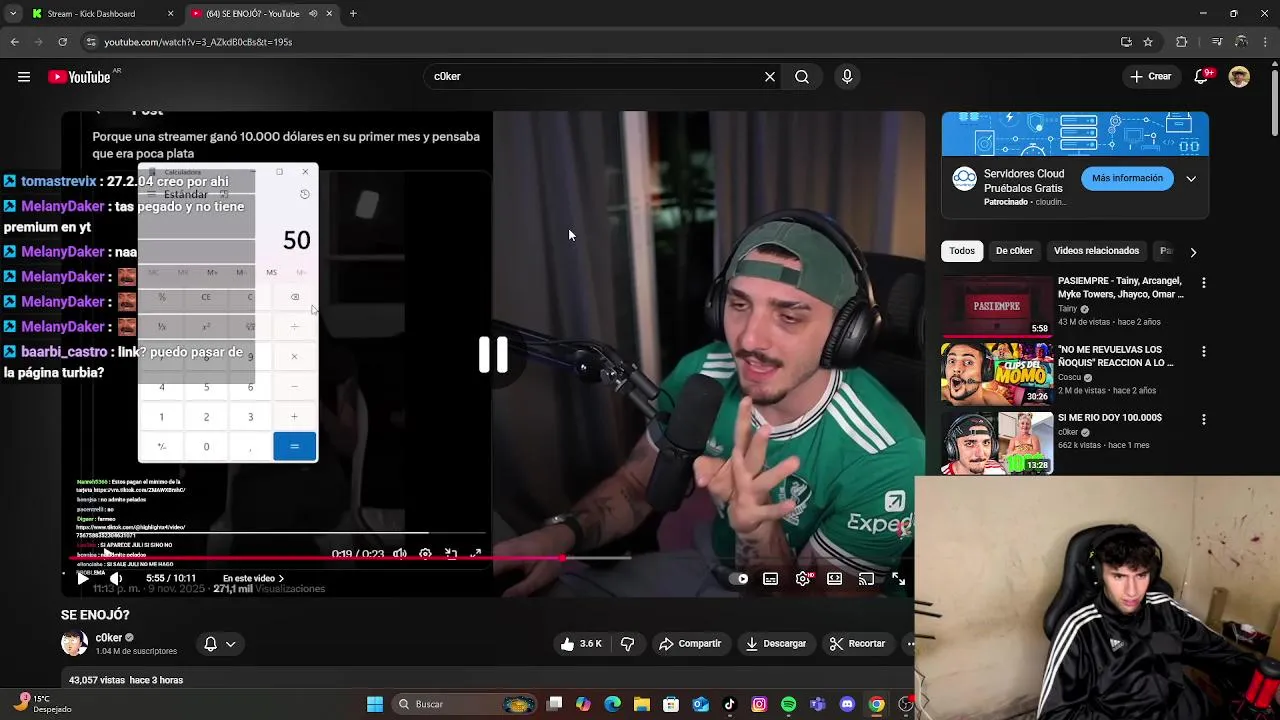Viewport: 1280px width, 720px height.
Task: Click the taskbar Buscar search box
Action: tap(465, 704)
